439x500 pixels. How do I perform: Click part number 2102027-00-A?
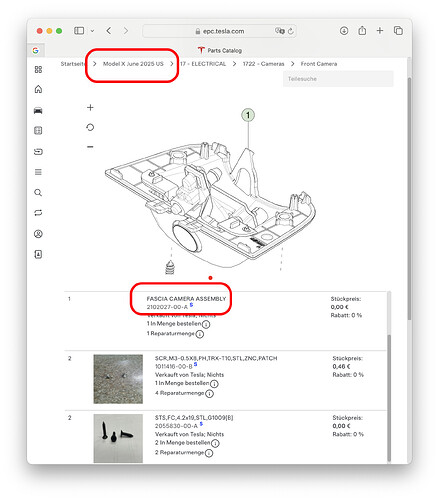click(x=167, y=307)
